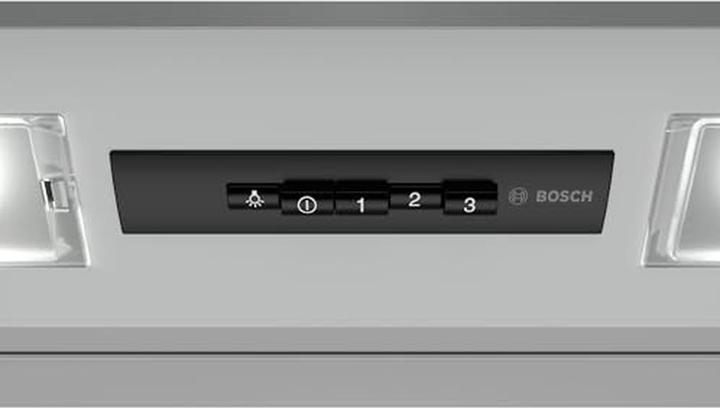
Task: Click raised top edge of switch 1
Action: click(361, 186)
